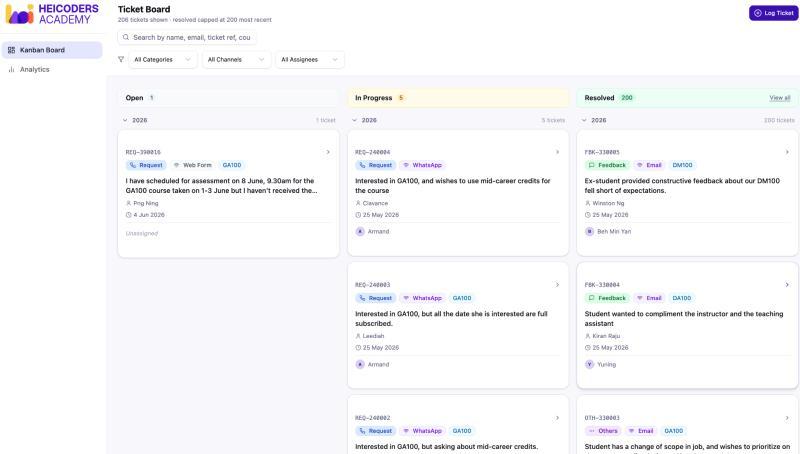Click ticket reference FBK-330004
The image size is (800, 454).
pyautogui.click(x=602, y=285)
